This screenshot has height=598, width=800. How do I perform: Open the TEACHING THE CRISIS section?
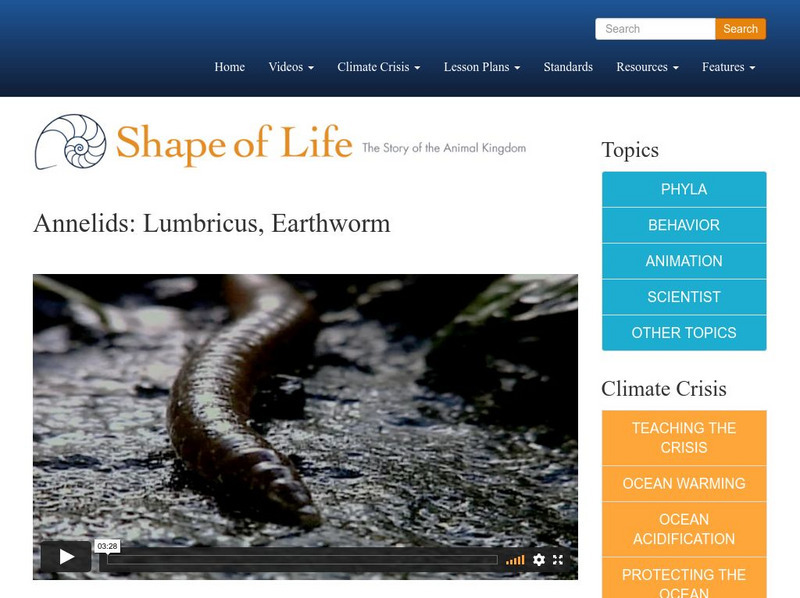tap(683, 436)
